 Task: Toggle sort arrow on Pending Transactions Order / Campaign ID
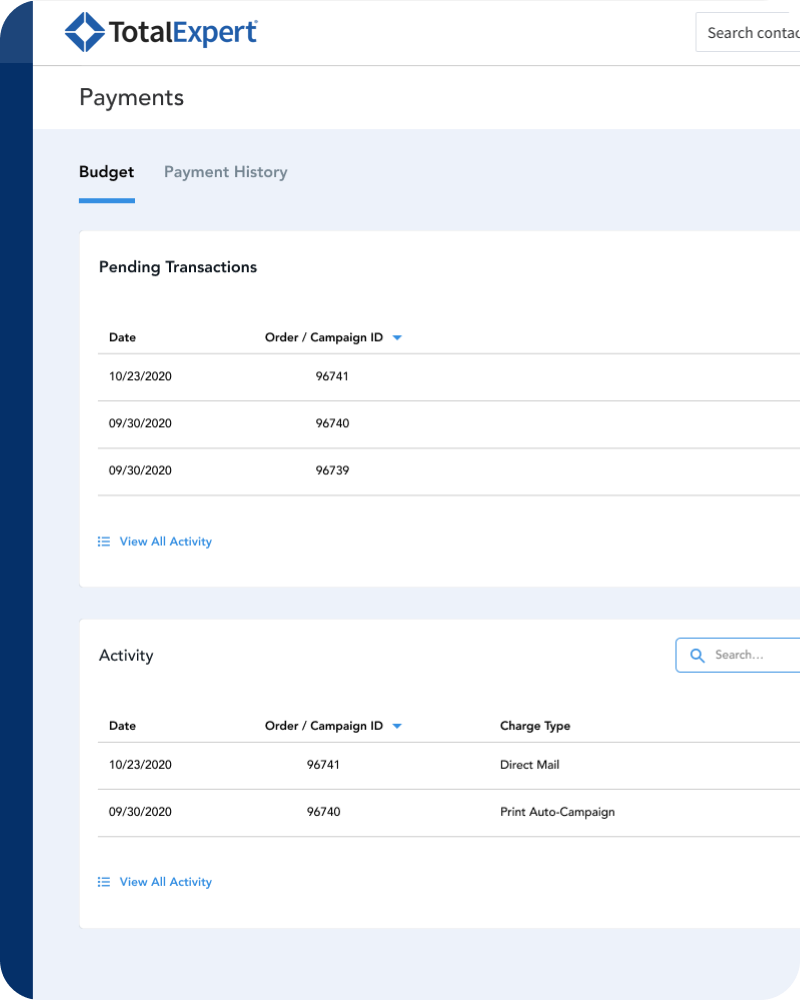tap(397, 338)
